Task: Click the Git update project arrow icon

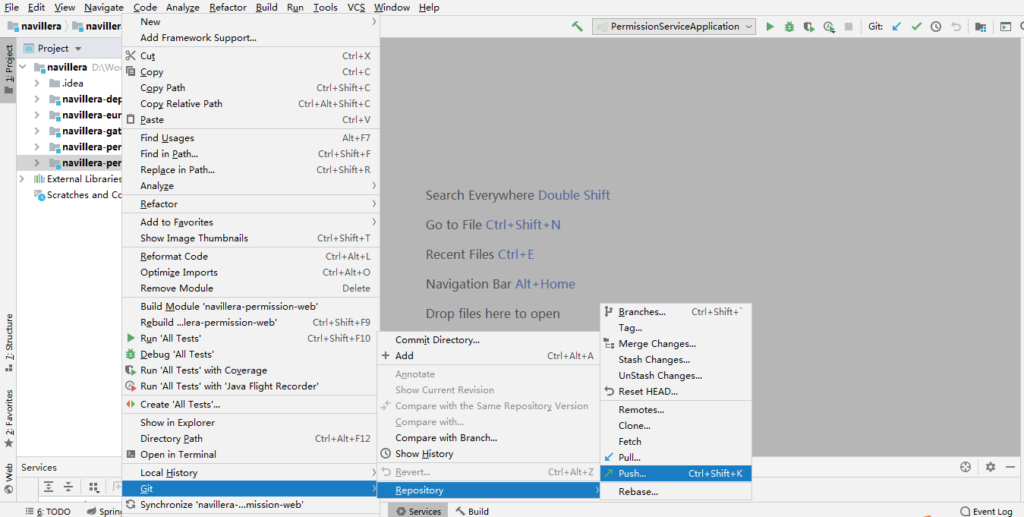Action: pyautogui.click(x=897, y=27)
